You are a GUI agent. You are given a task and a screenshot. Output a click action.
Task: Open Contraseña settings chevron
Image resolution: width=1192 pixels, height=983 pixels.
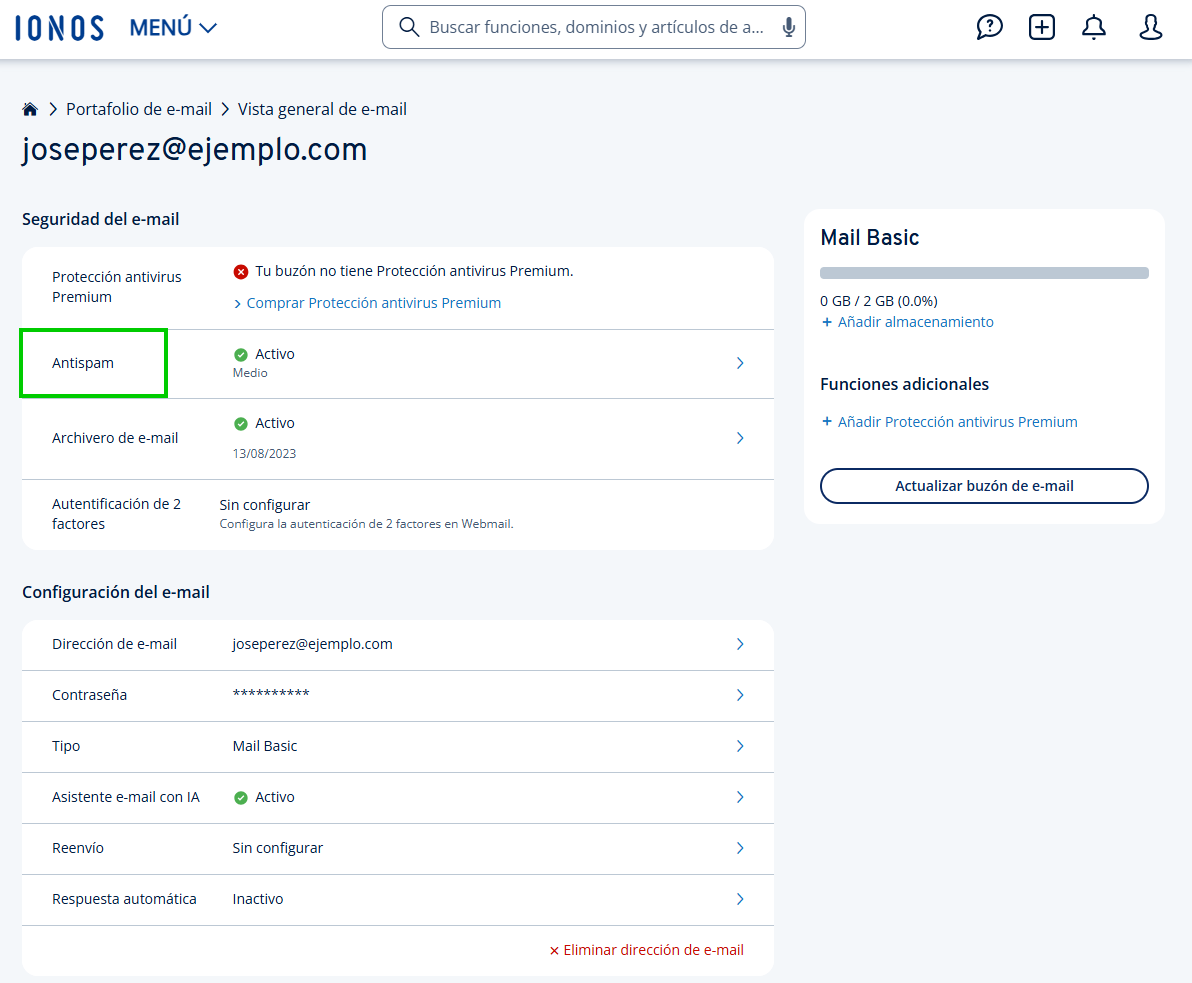pos(740,696)
